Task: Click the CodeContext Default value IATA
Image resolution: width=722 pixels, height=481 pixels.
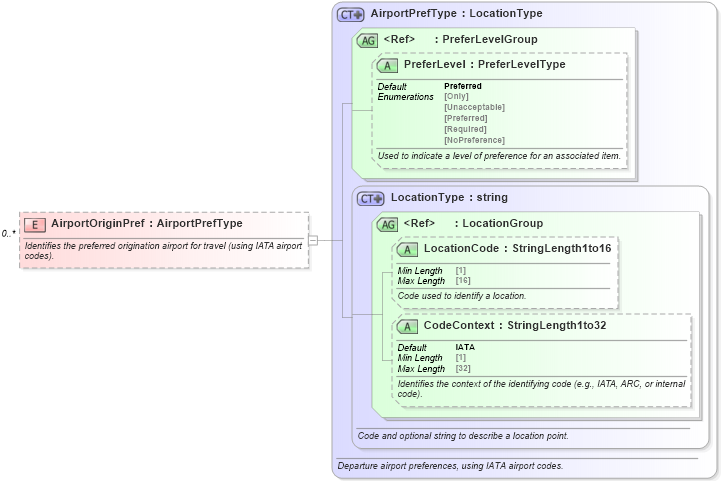Action: 465,347
